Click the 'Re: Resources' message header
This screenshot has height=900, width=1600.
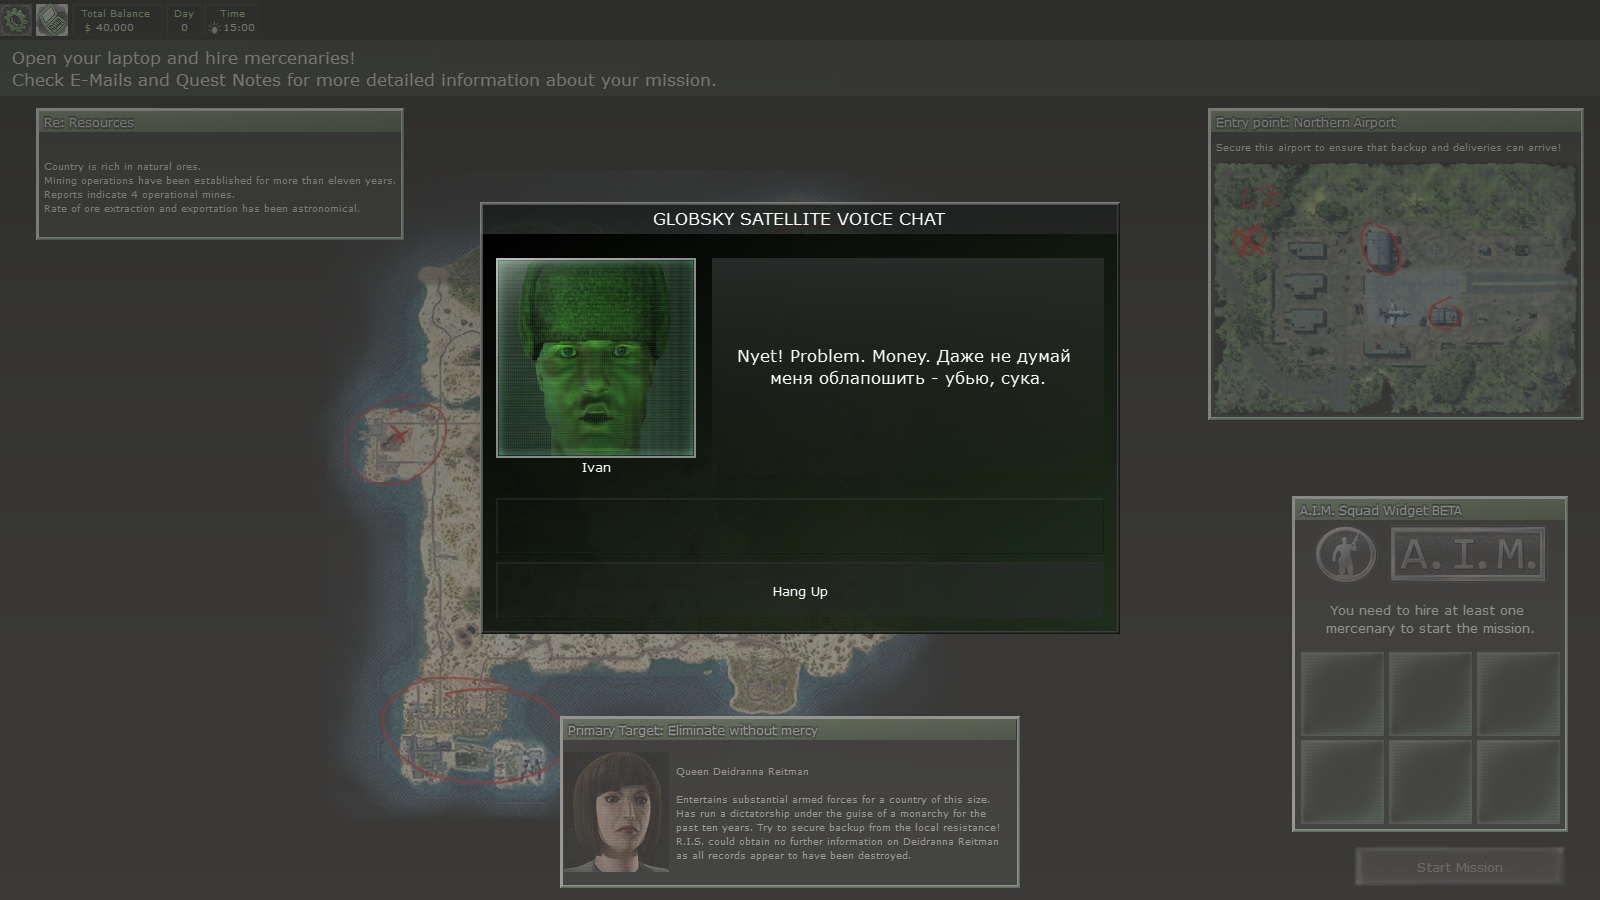220,122
